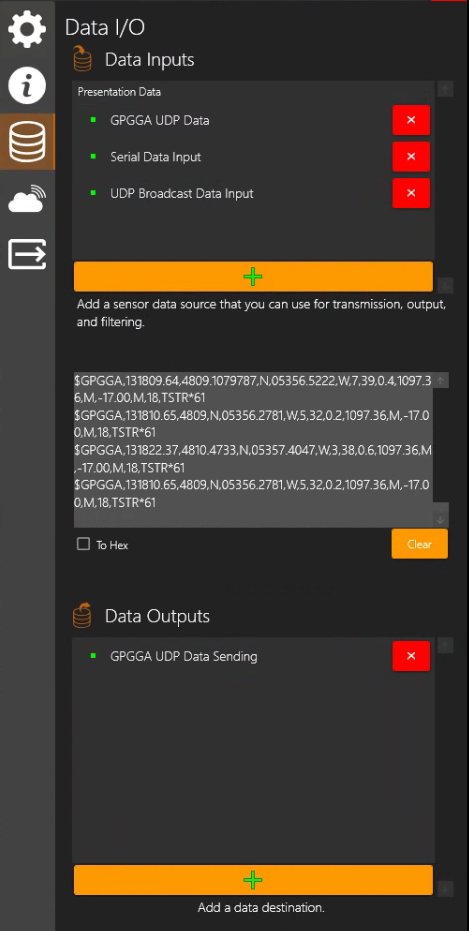Delete the UDP Broadcast Data Input

coord(411,193)
